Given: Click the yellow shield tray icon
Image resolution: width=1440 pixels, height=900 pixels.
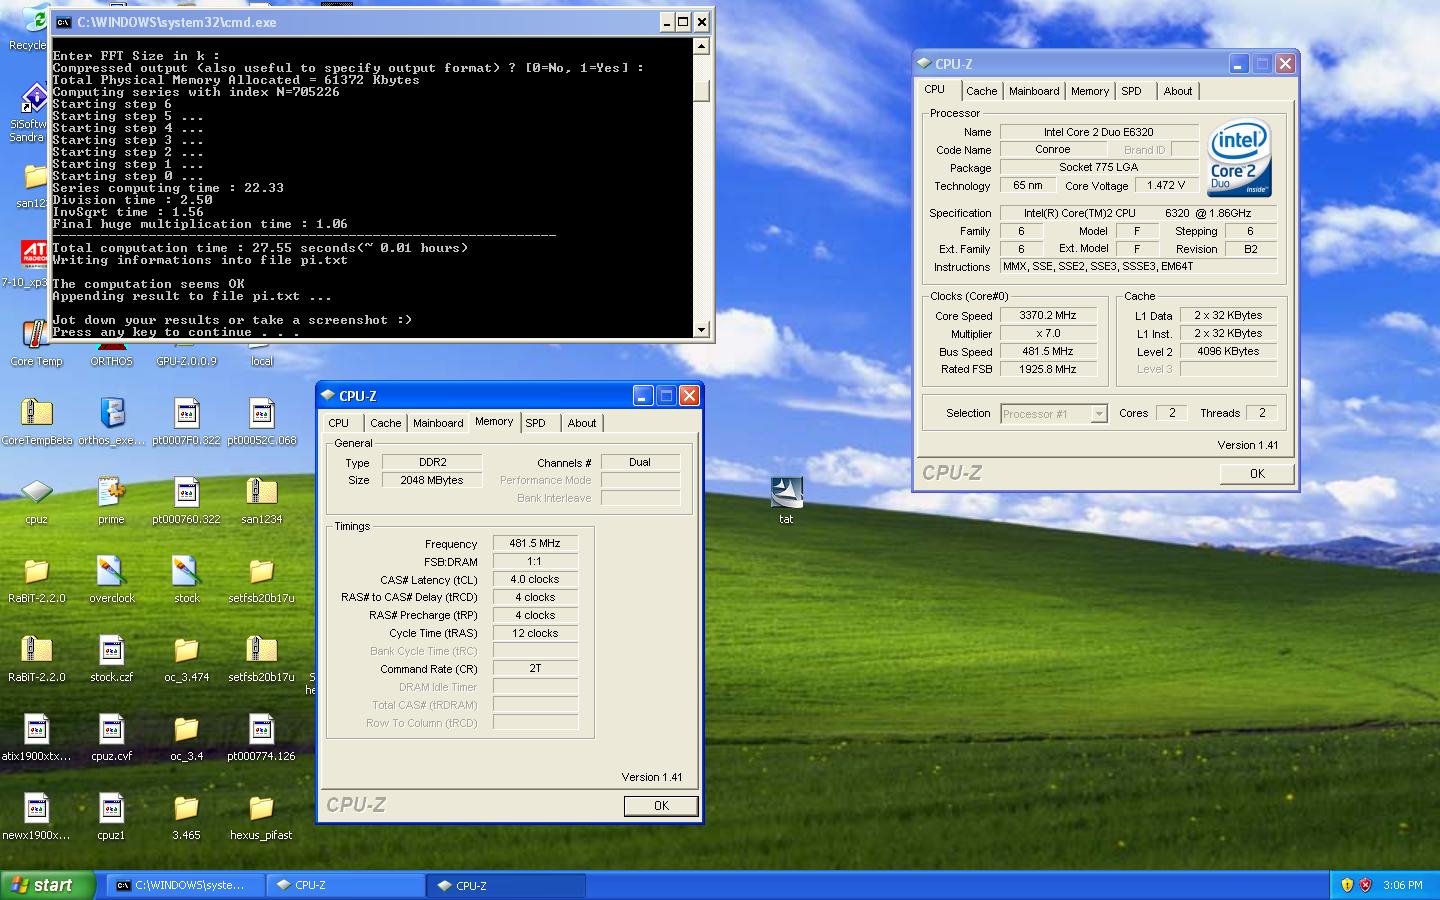Looking at the screenshot, I should click(x=1347, y=885).
